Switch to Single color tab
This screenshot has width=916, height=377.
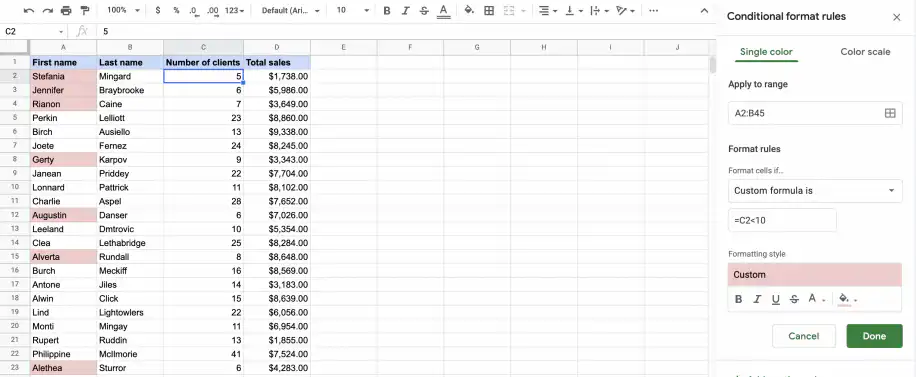point(766,51)
